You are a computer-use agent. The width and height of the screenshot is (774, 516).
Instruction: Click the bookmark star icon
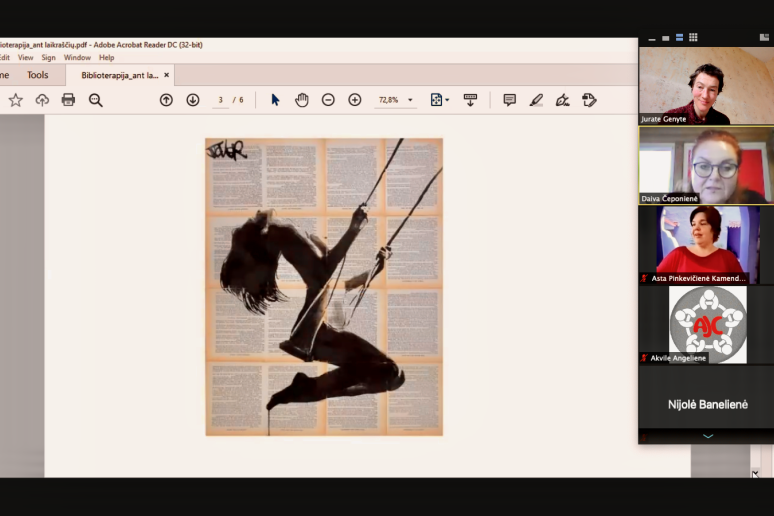point(16,100)
